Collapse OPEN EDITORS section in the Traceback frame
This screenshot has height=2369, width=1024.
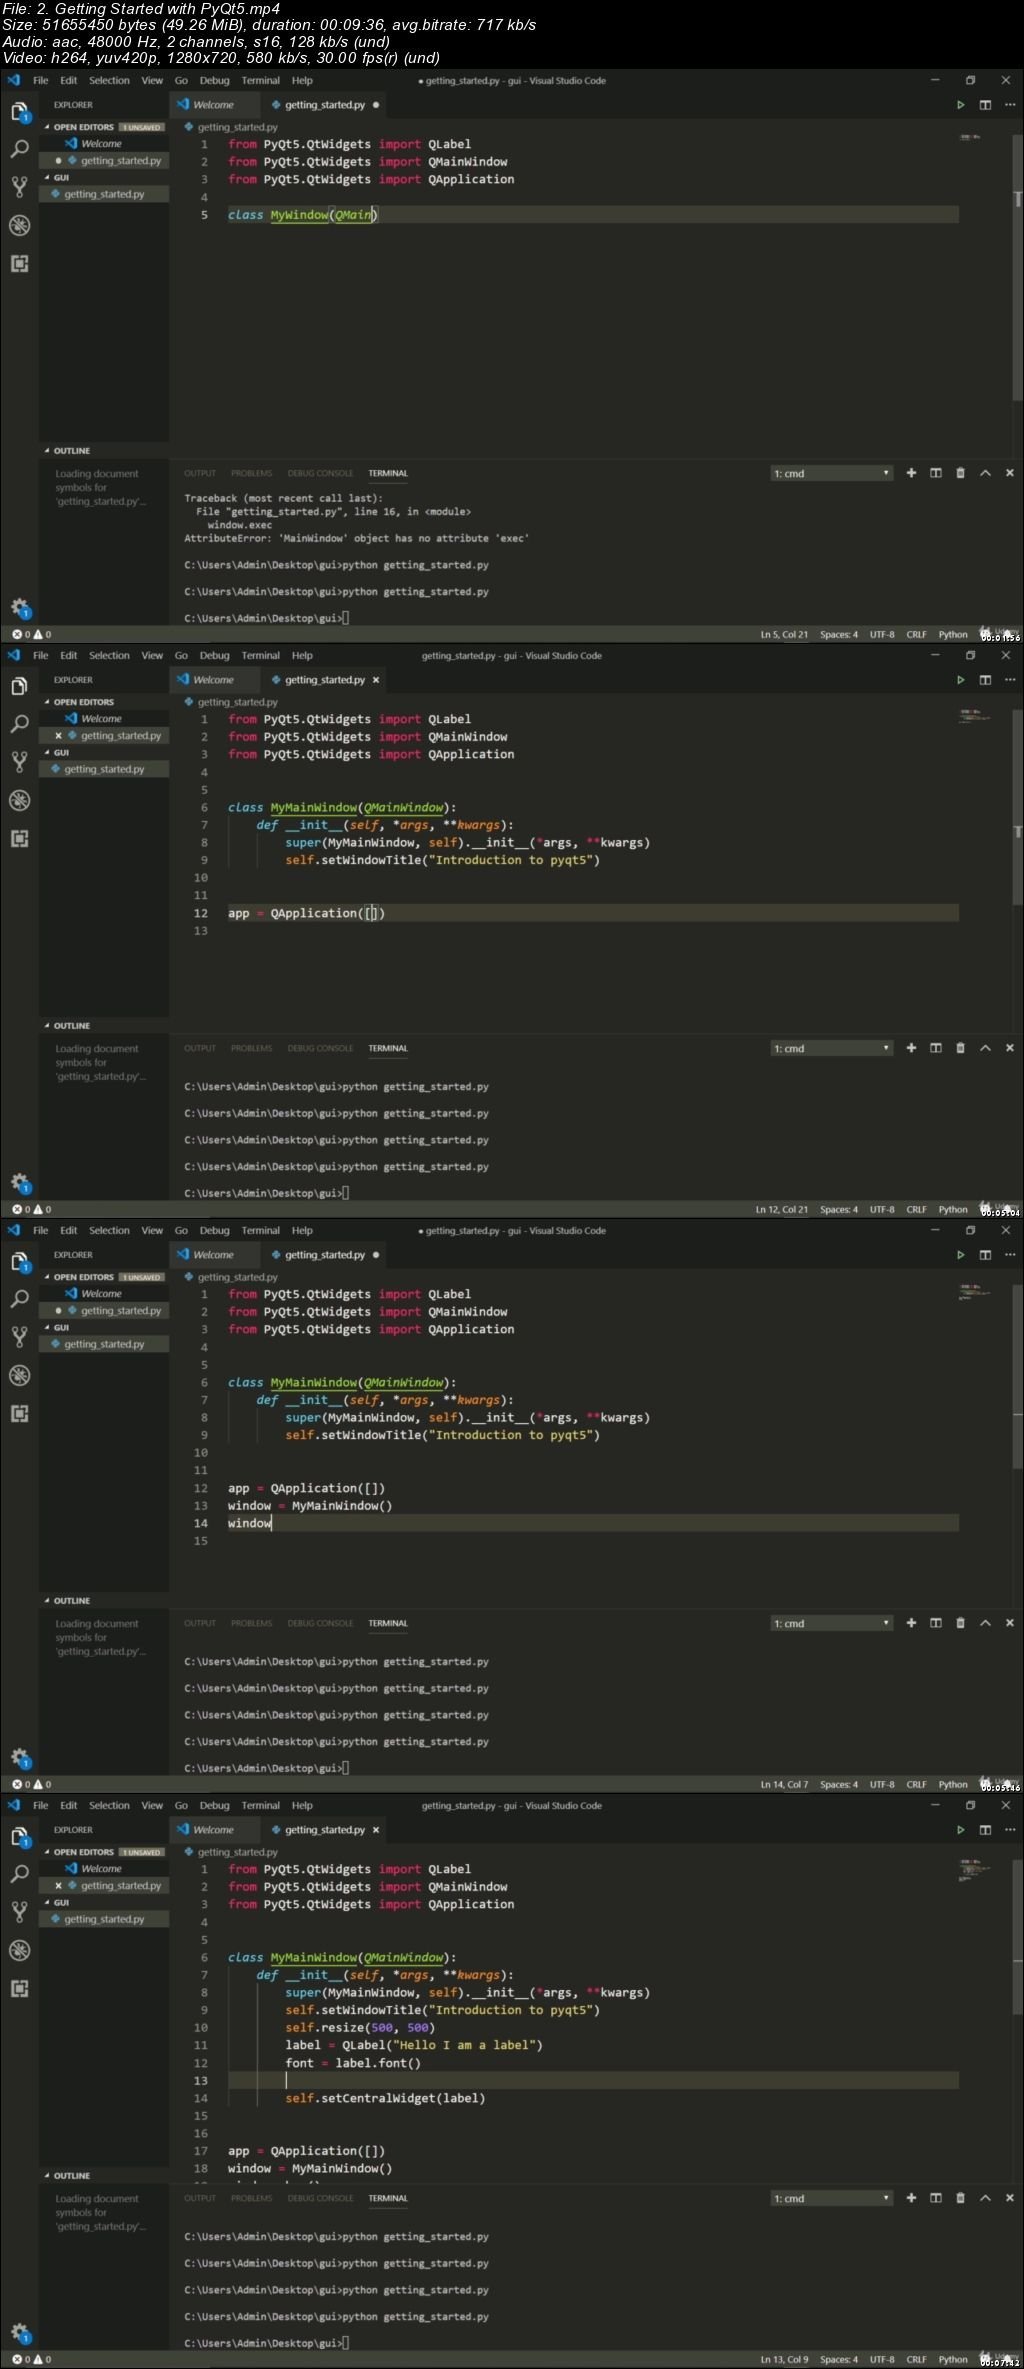coord(83,127)
